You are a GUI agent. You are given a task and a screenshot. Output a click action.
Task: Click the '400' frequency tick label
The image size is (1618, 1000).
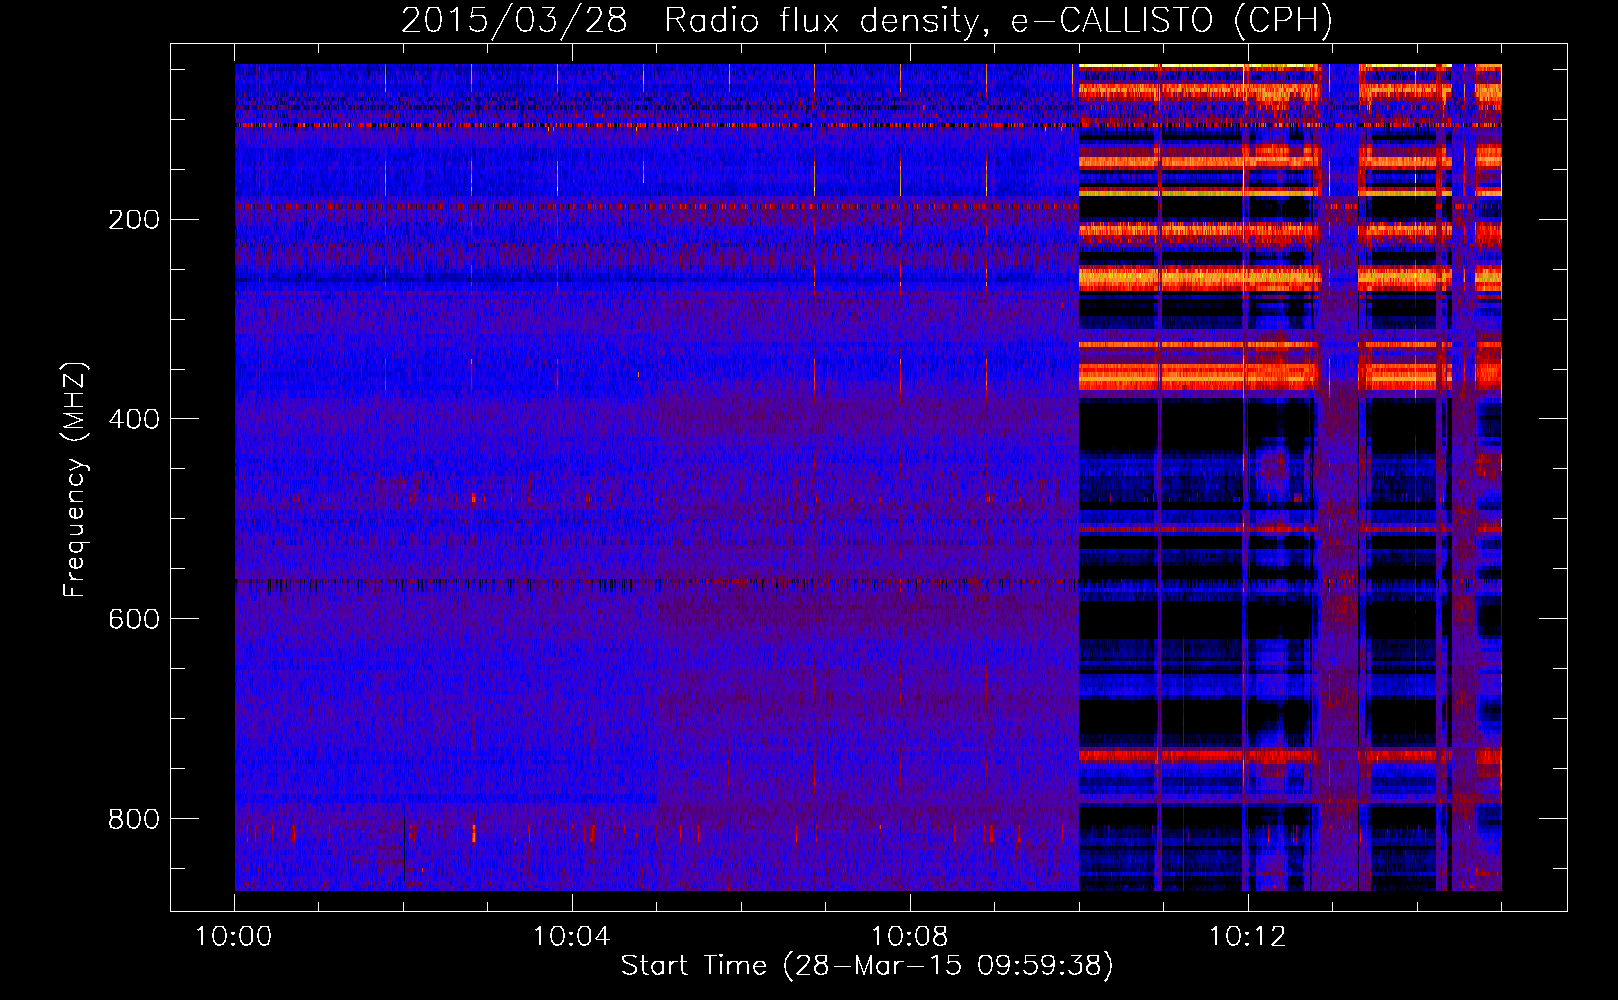pos(134,419)
